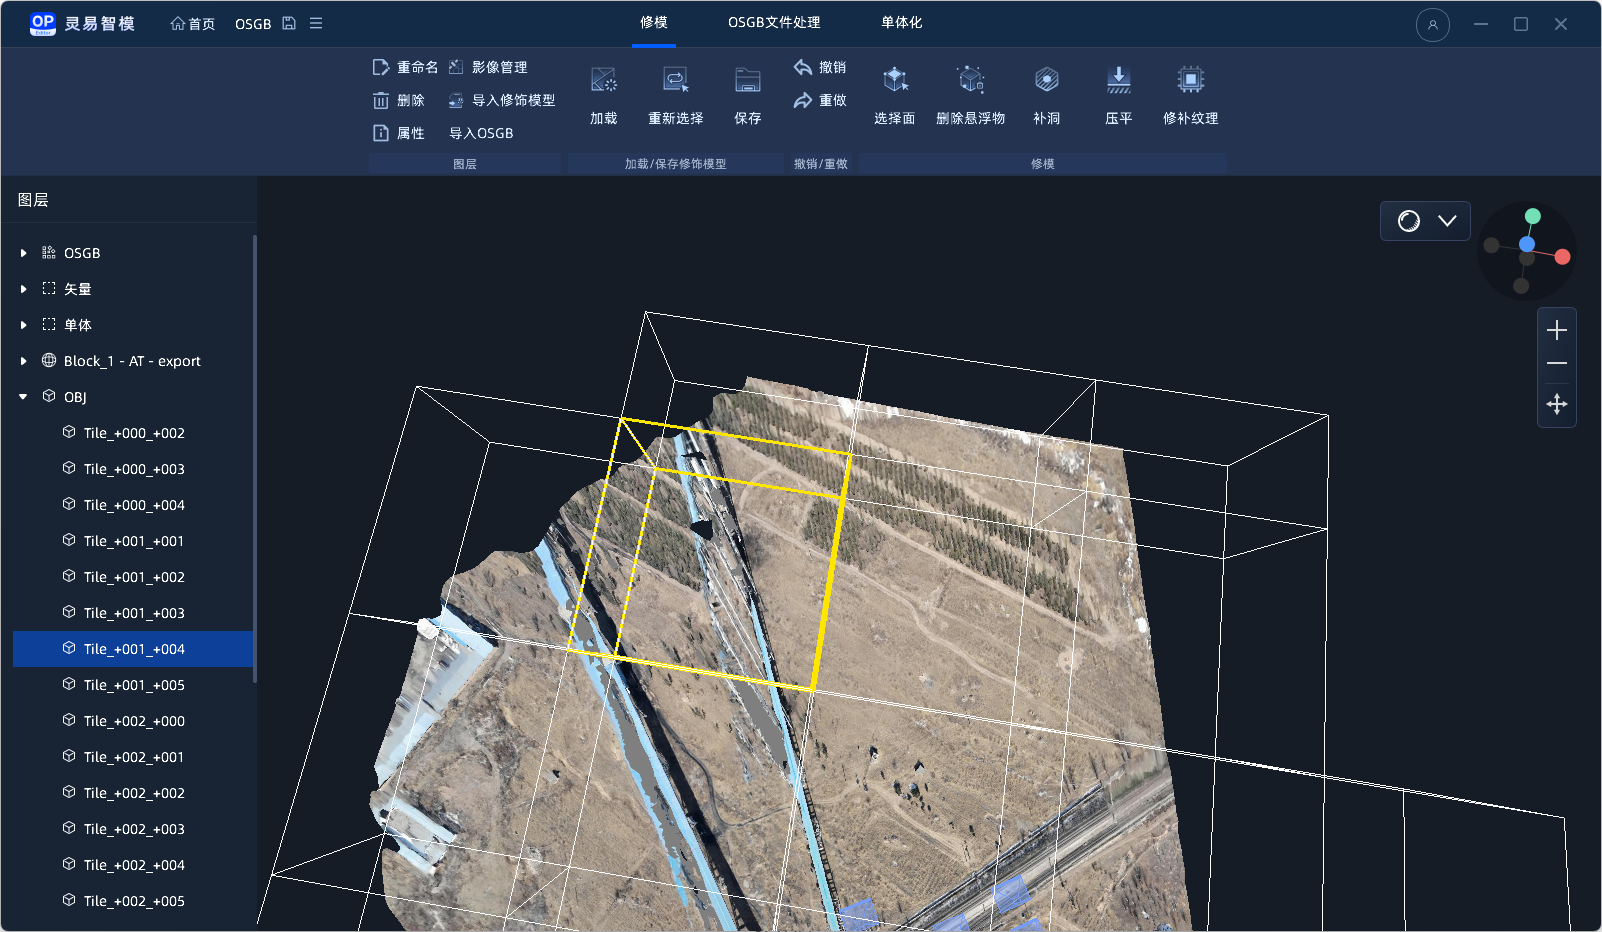The height and width of the screenshot is (932, 1602).
Task: Activate the 选择面 (Select face) tool
Action: tap(894, 81)
